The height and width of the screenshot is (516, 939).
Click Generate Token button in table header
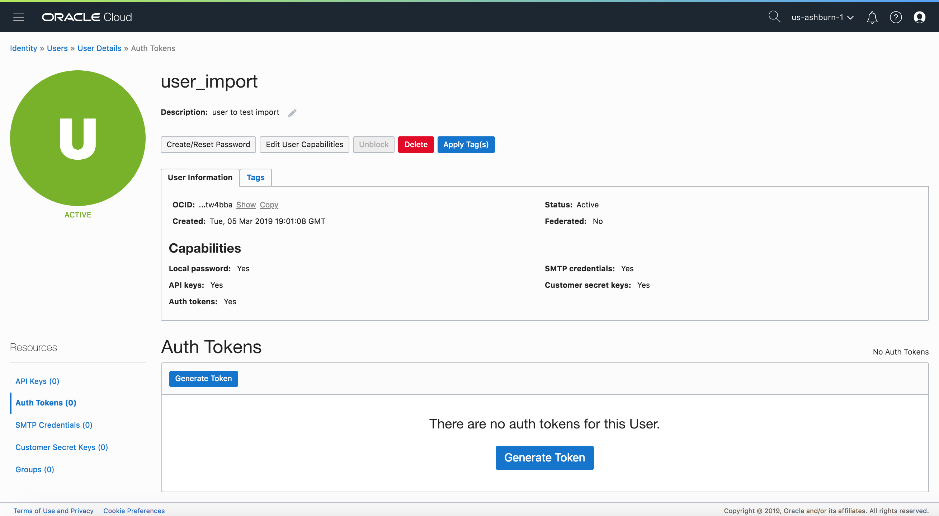pos(204,379)
